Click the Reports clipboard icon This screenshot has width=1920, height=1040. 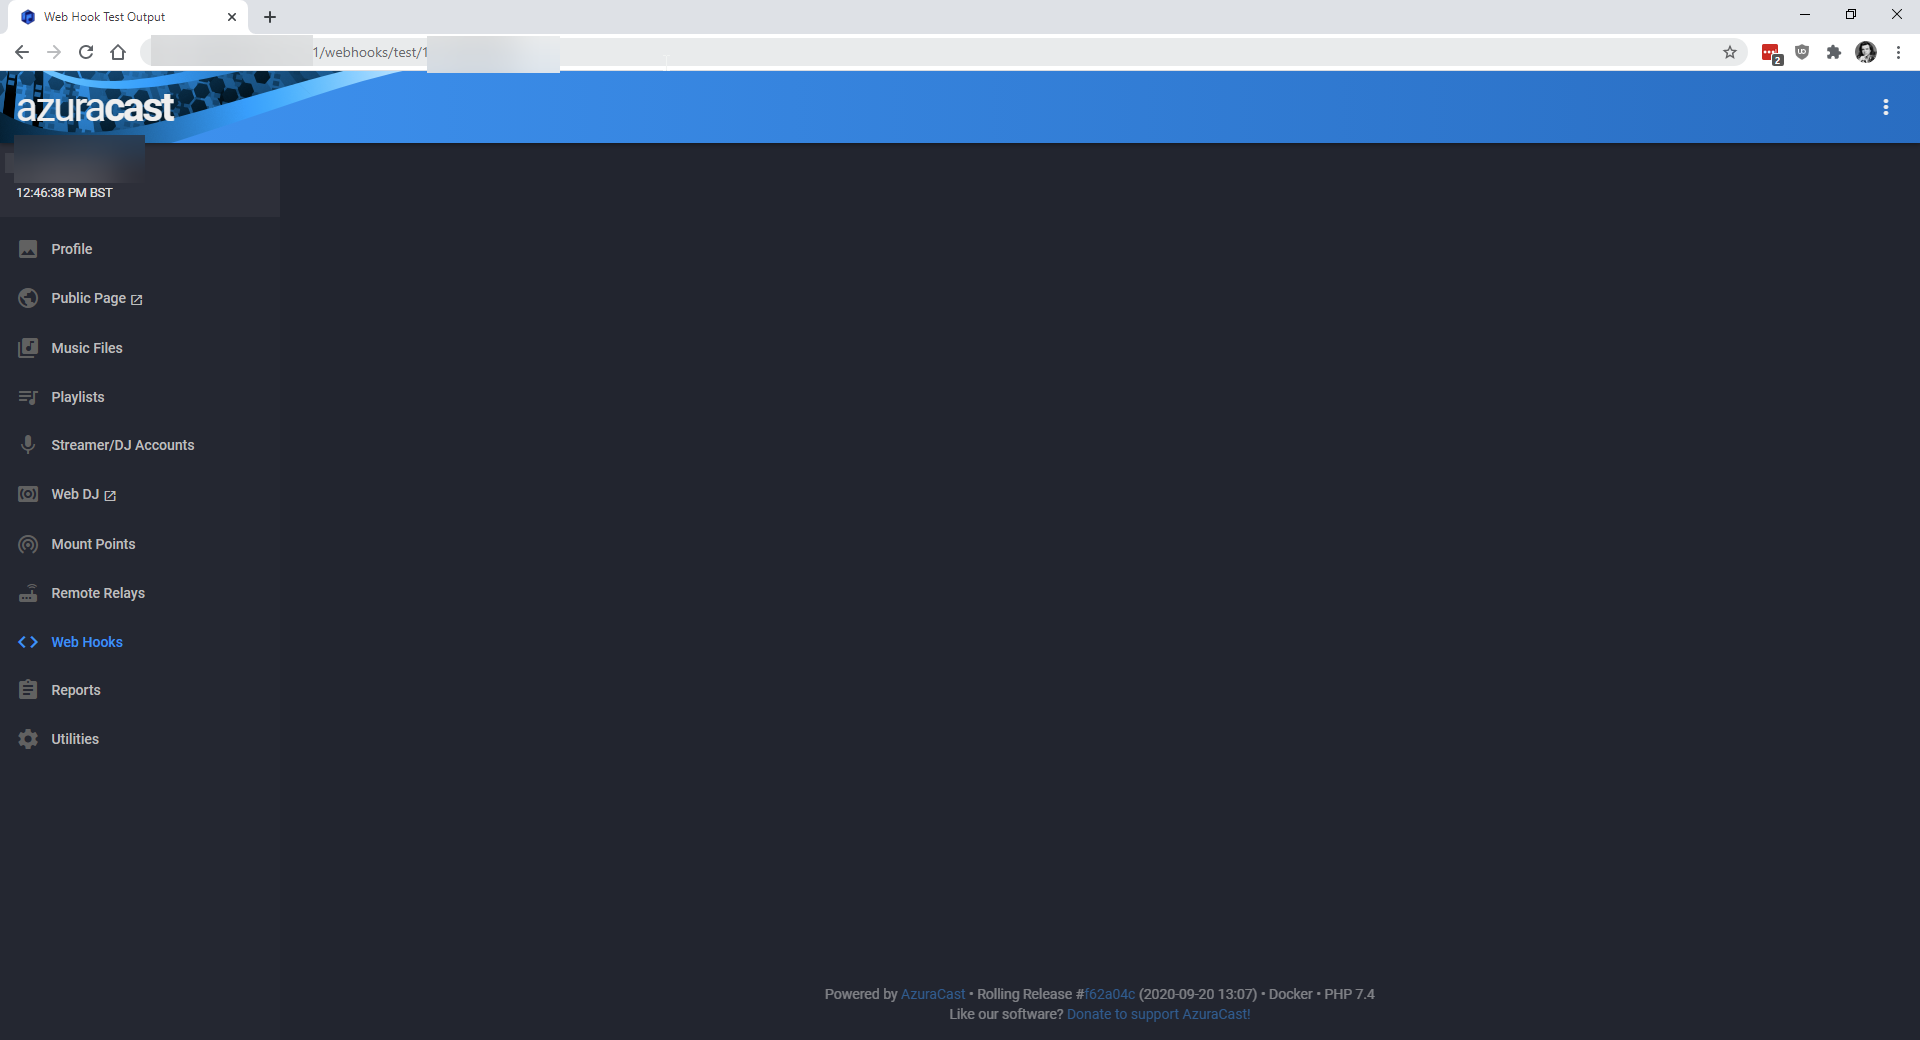pos(28,690)
